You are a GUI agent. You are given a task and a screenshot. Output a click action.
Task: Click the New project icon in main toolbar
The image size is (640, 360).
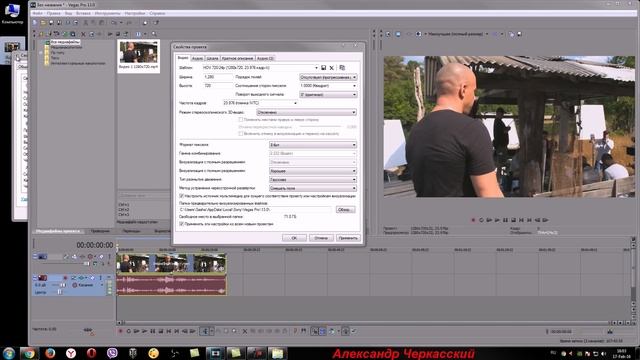click(x=35, y=23)
